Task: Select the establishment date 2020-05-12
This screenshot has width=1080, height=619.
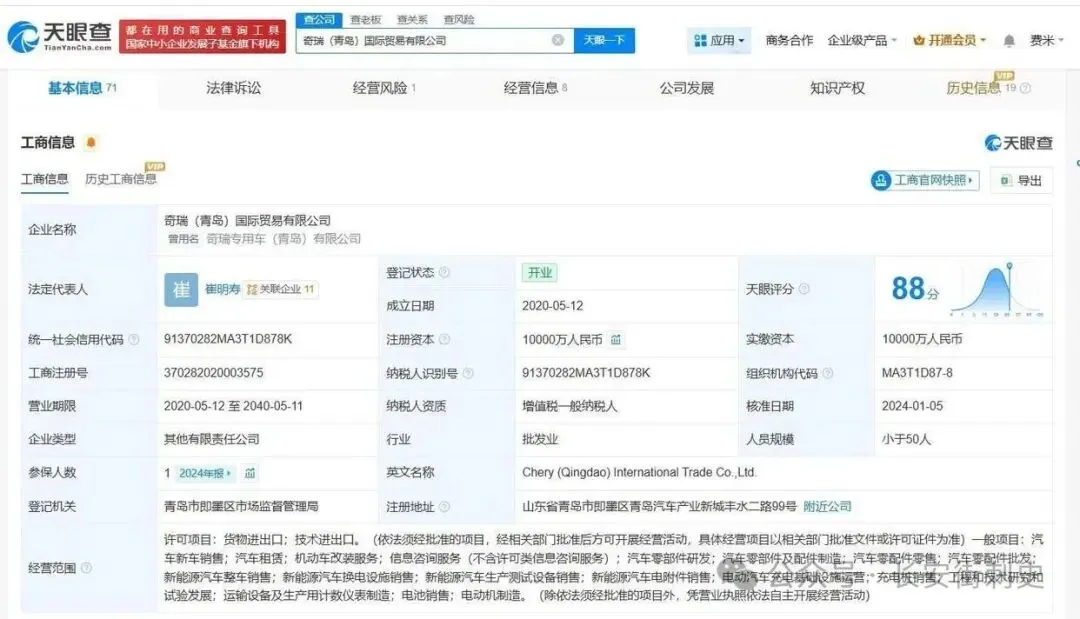Action: pyautogui.click(x=552, y=306)
